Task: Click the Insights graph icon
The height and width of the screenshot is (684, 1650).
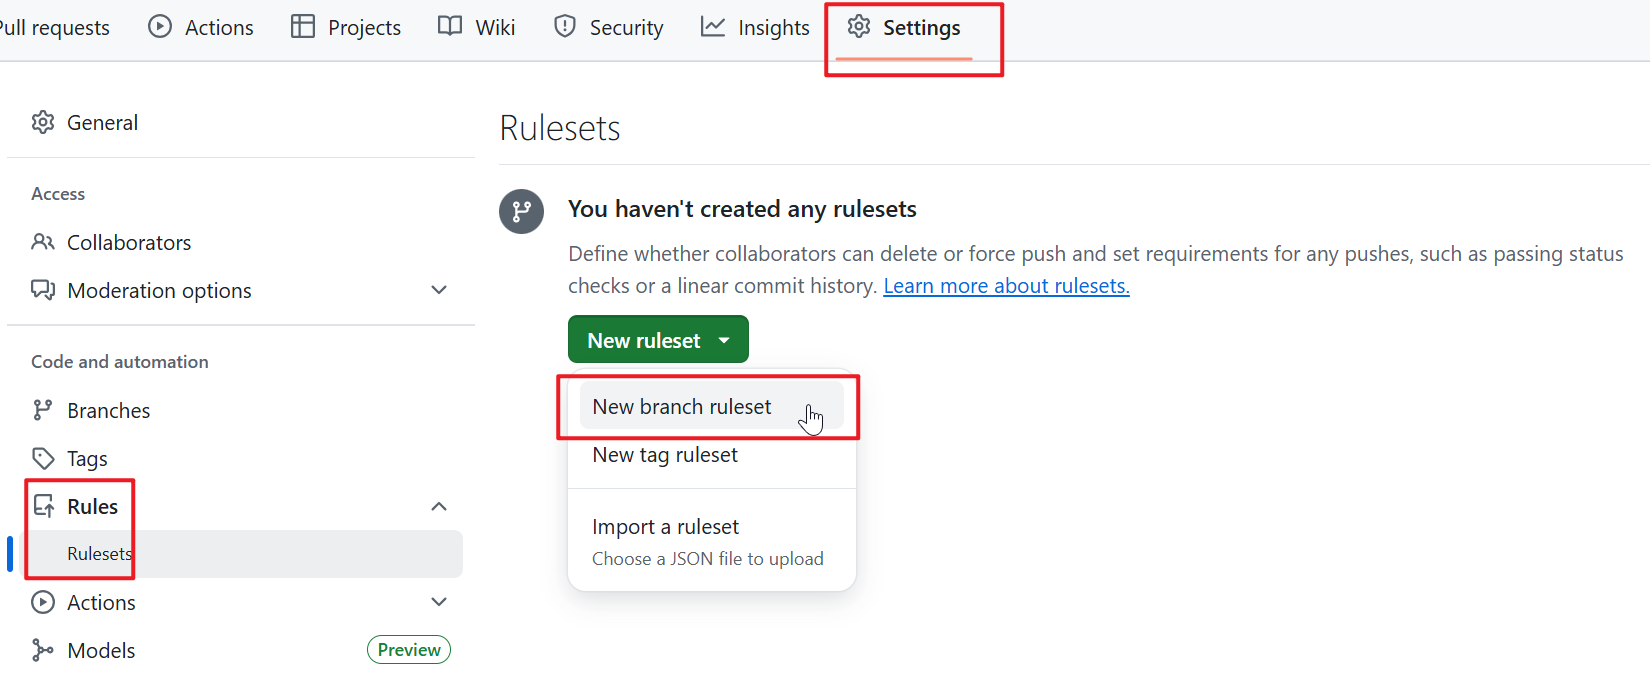Action: pos(713,27)
